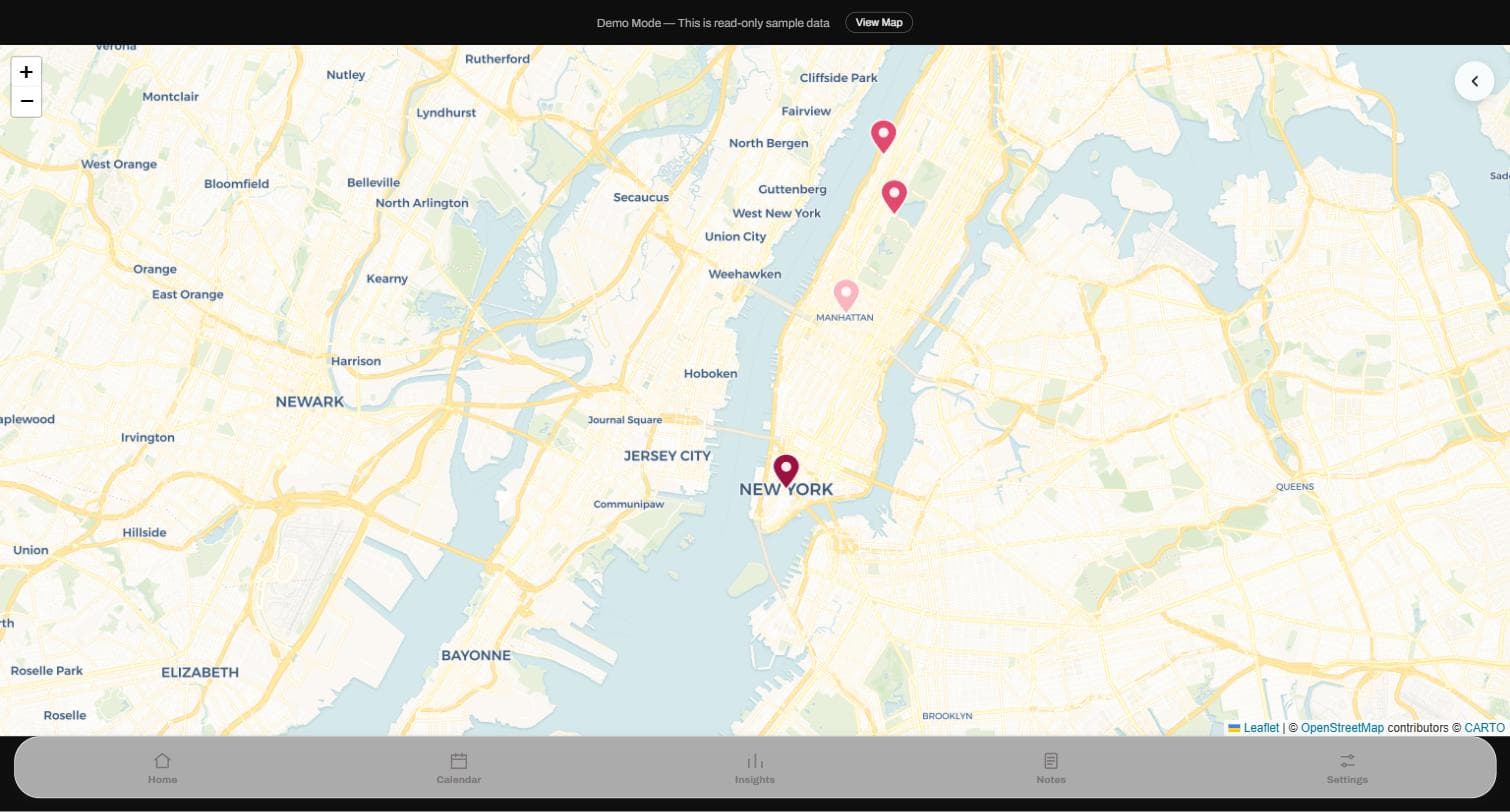Click the Cliffside Park map label
The width and height of the screenshot is (1510, 812).
pos(839,78)
